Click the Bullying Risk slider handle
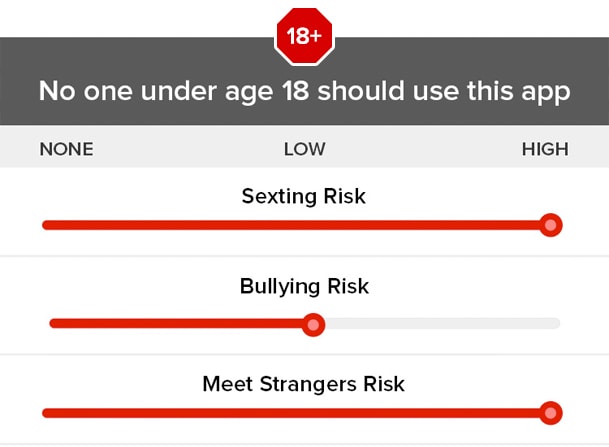Screen dimensions: 609x447 pyautogui.click(x=313, y=324)
